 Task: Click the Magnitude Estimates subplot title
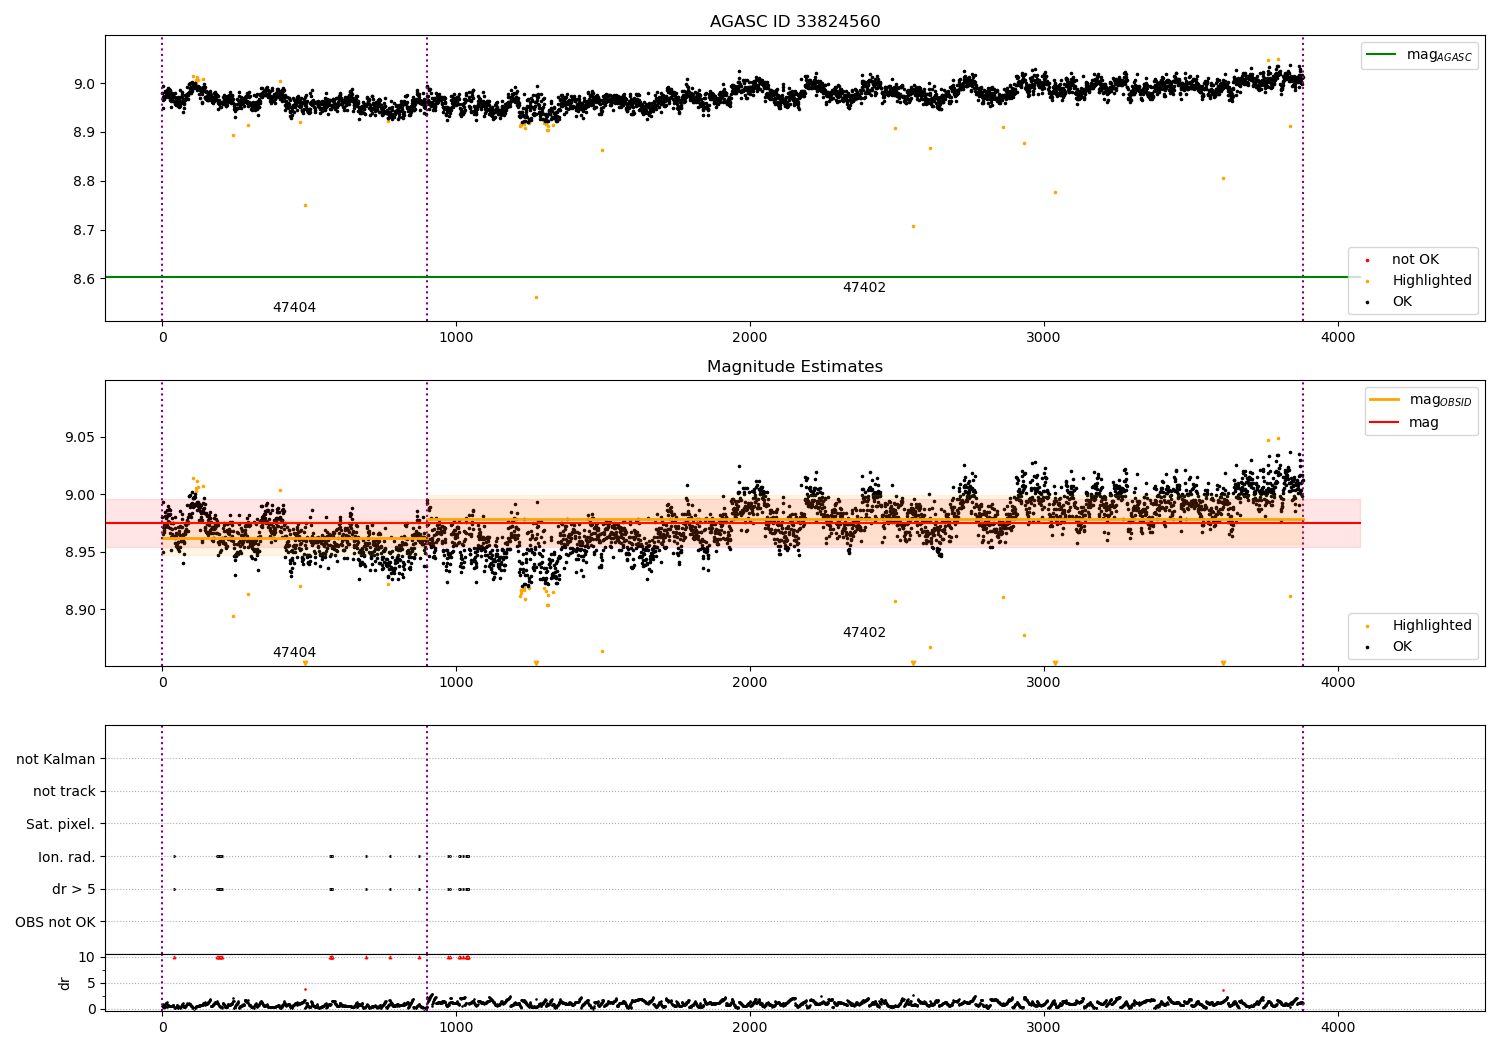tap(795, 367)
